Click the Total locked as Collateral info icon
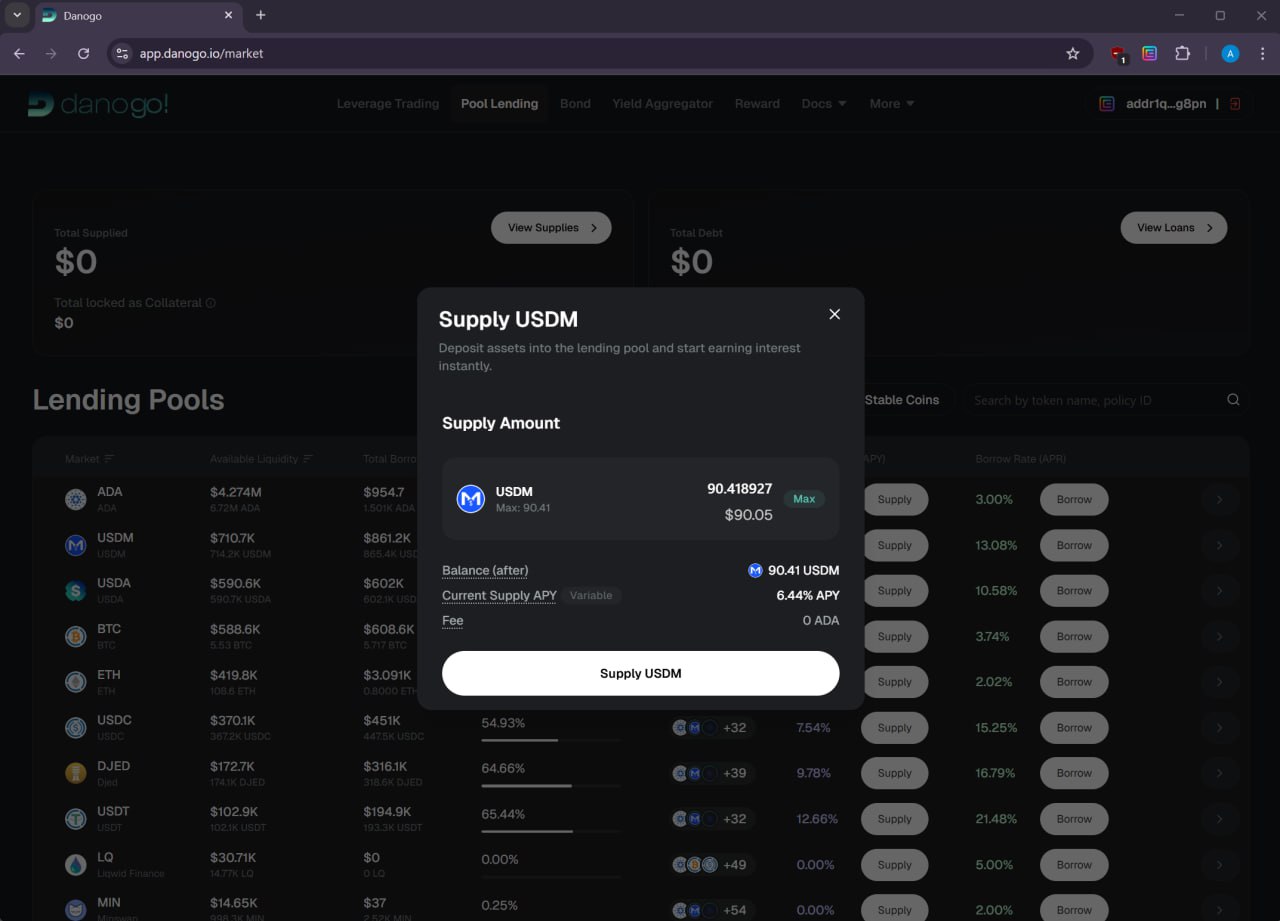Image resolution: width=1280 pixels, height=921 pixels. pyautogui.click(x=210, y=303)
